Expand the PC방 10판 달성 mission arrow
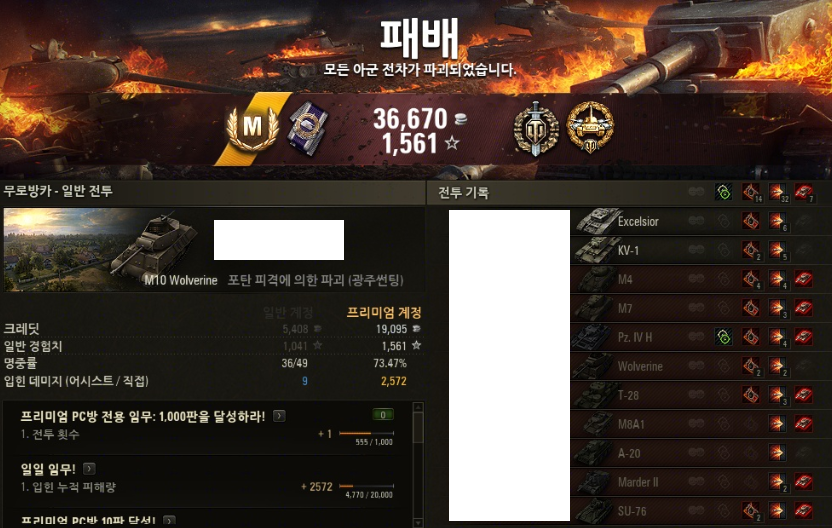This screenshot has width=832, height=528. coord(169,521)
